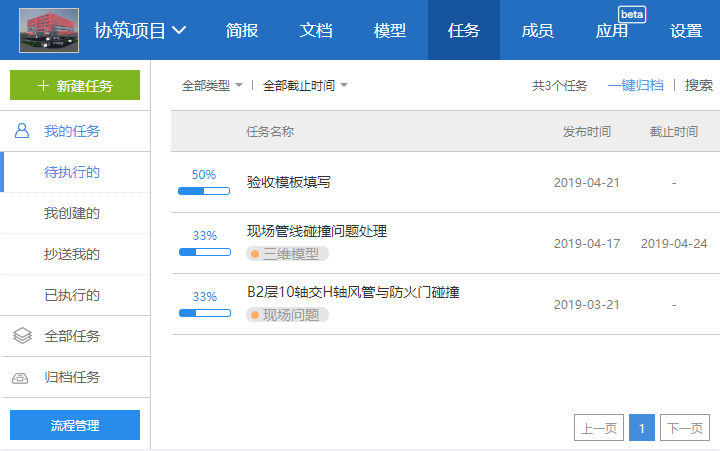720x451 pixels.
Task: Click the beta badge above 应用
Action: click(632, 14)
